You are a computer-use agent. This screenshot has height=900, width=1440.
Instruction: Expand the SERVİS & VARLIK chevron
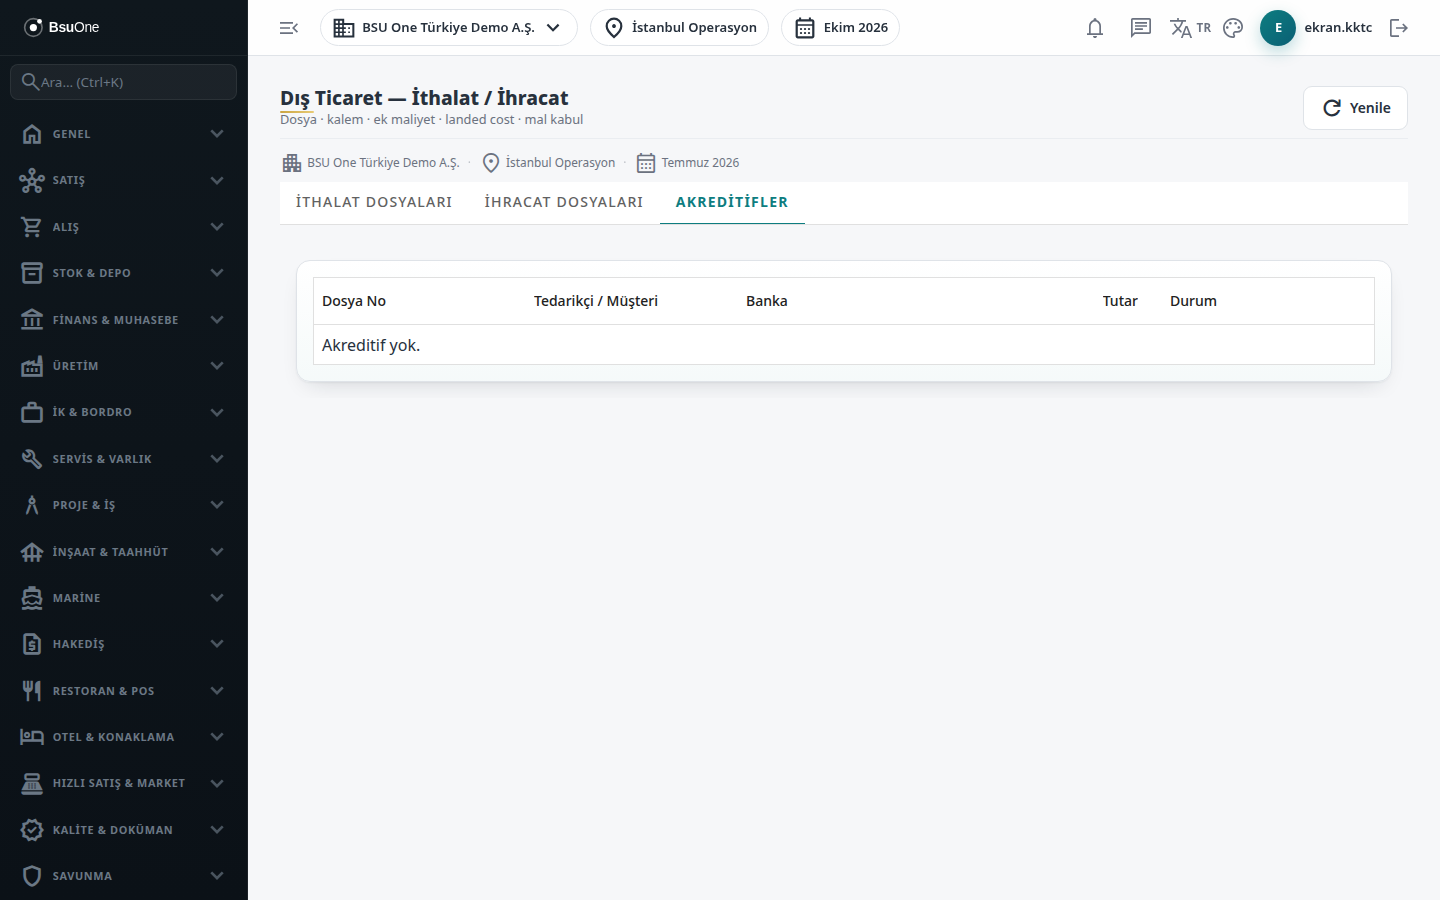(x=217, y=459)
